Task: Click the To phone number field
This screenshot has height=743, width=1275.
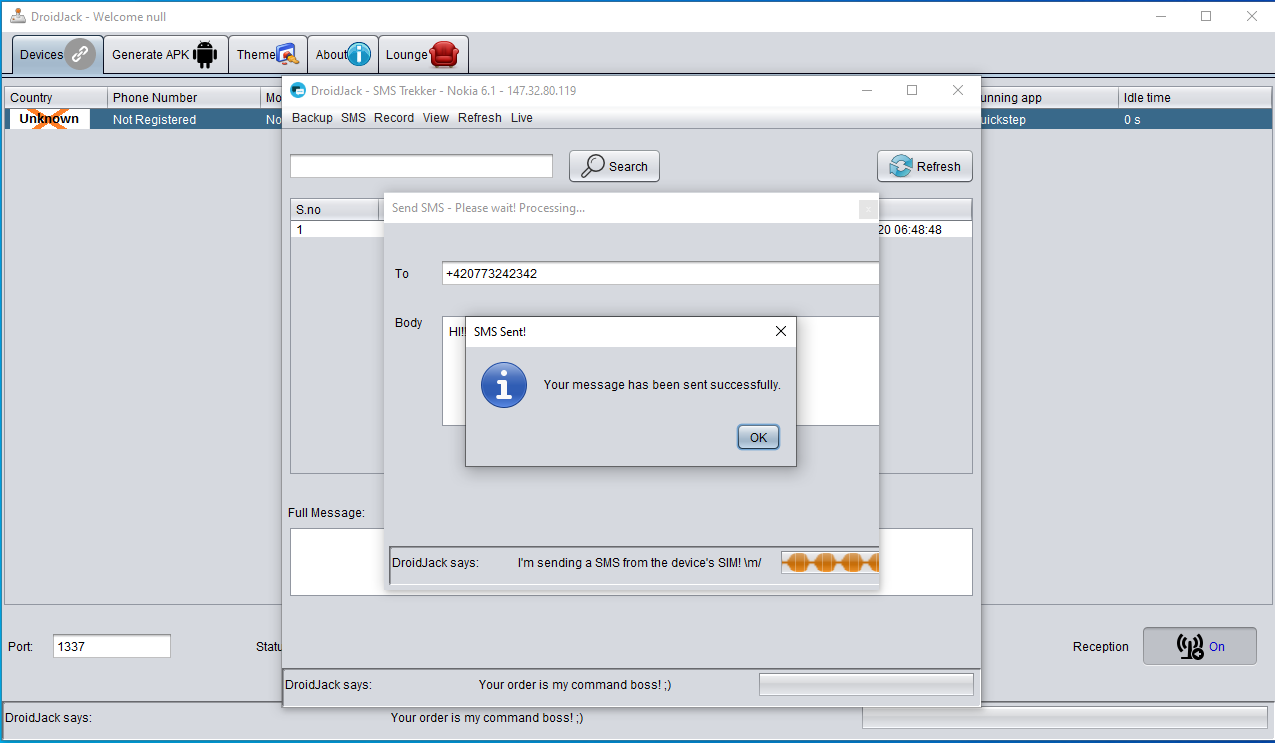Action: [x=660, y=273]
